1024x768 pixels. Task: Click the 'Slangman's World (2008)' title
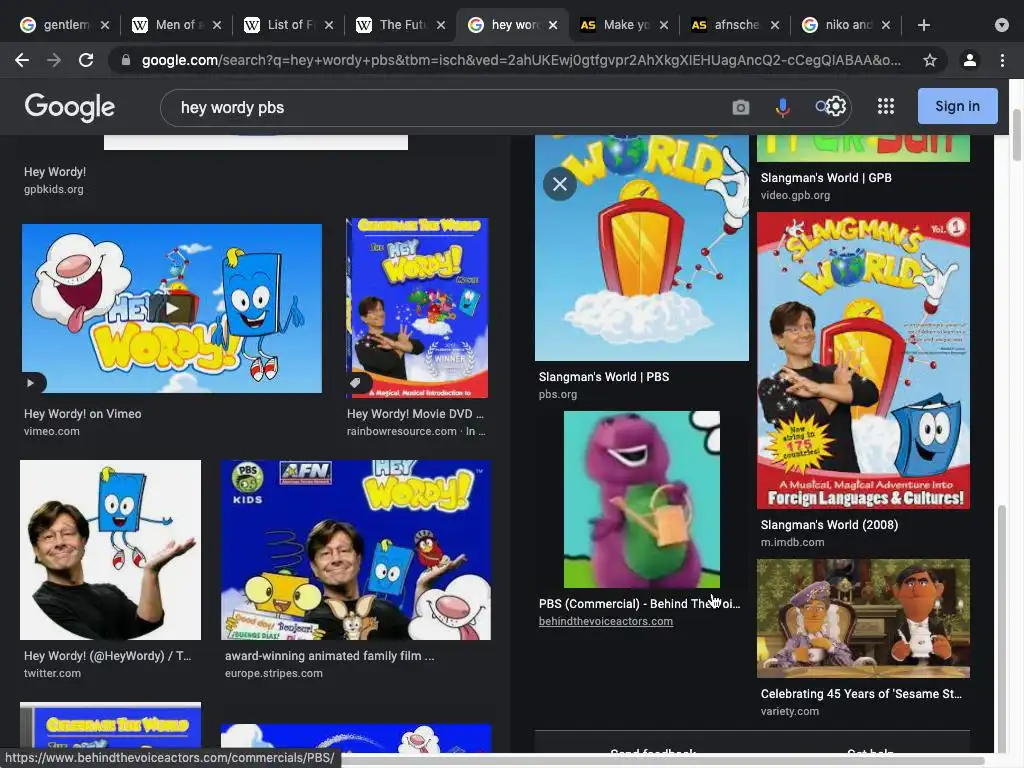(829, 524)
